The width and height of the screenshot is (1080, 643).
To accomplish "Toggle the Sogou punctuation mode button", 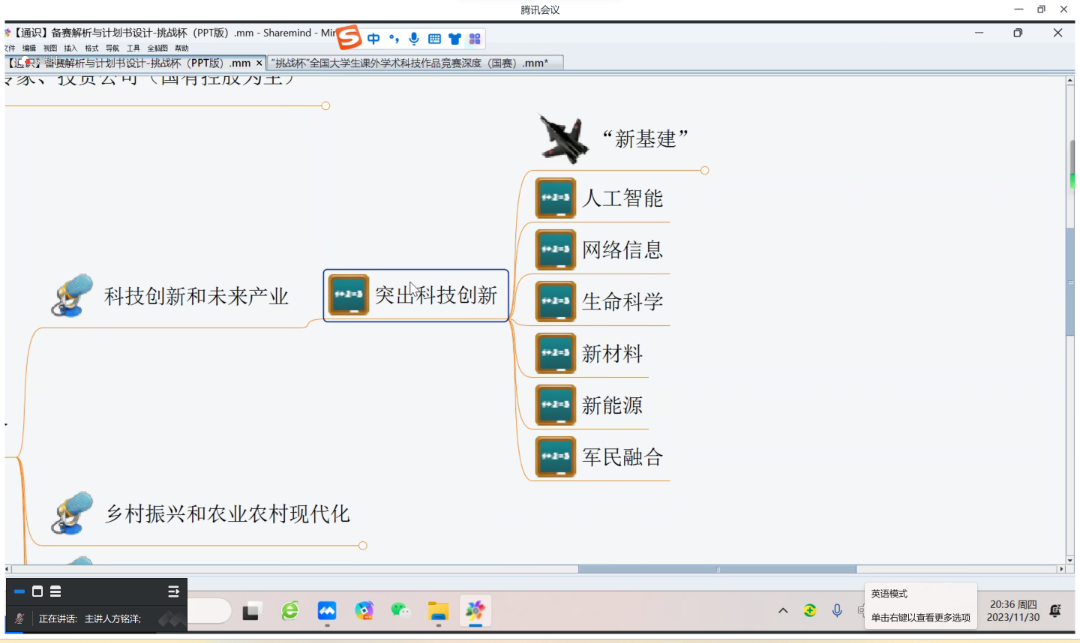I will click(x=394, y=39).
